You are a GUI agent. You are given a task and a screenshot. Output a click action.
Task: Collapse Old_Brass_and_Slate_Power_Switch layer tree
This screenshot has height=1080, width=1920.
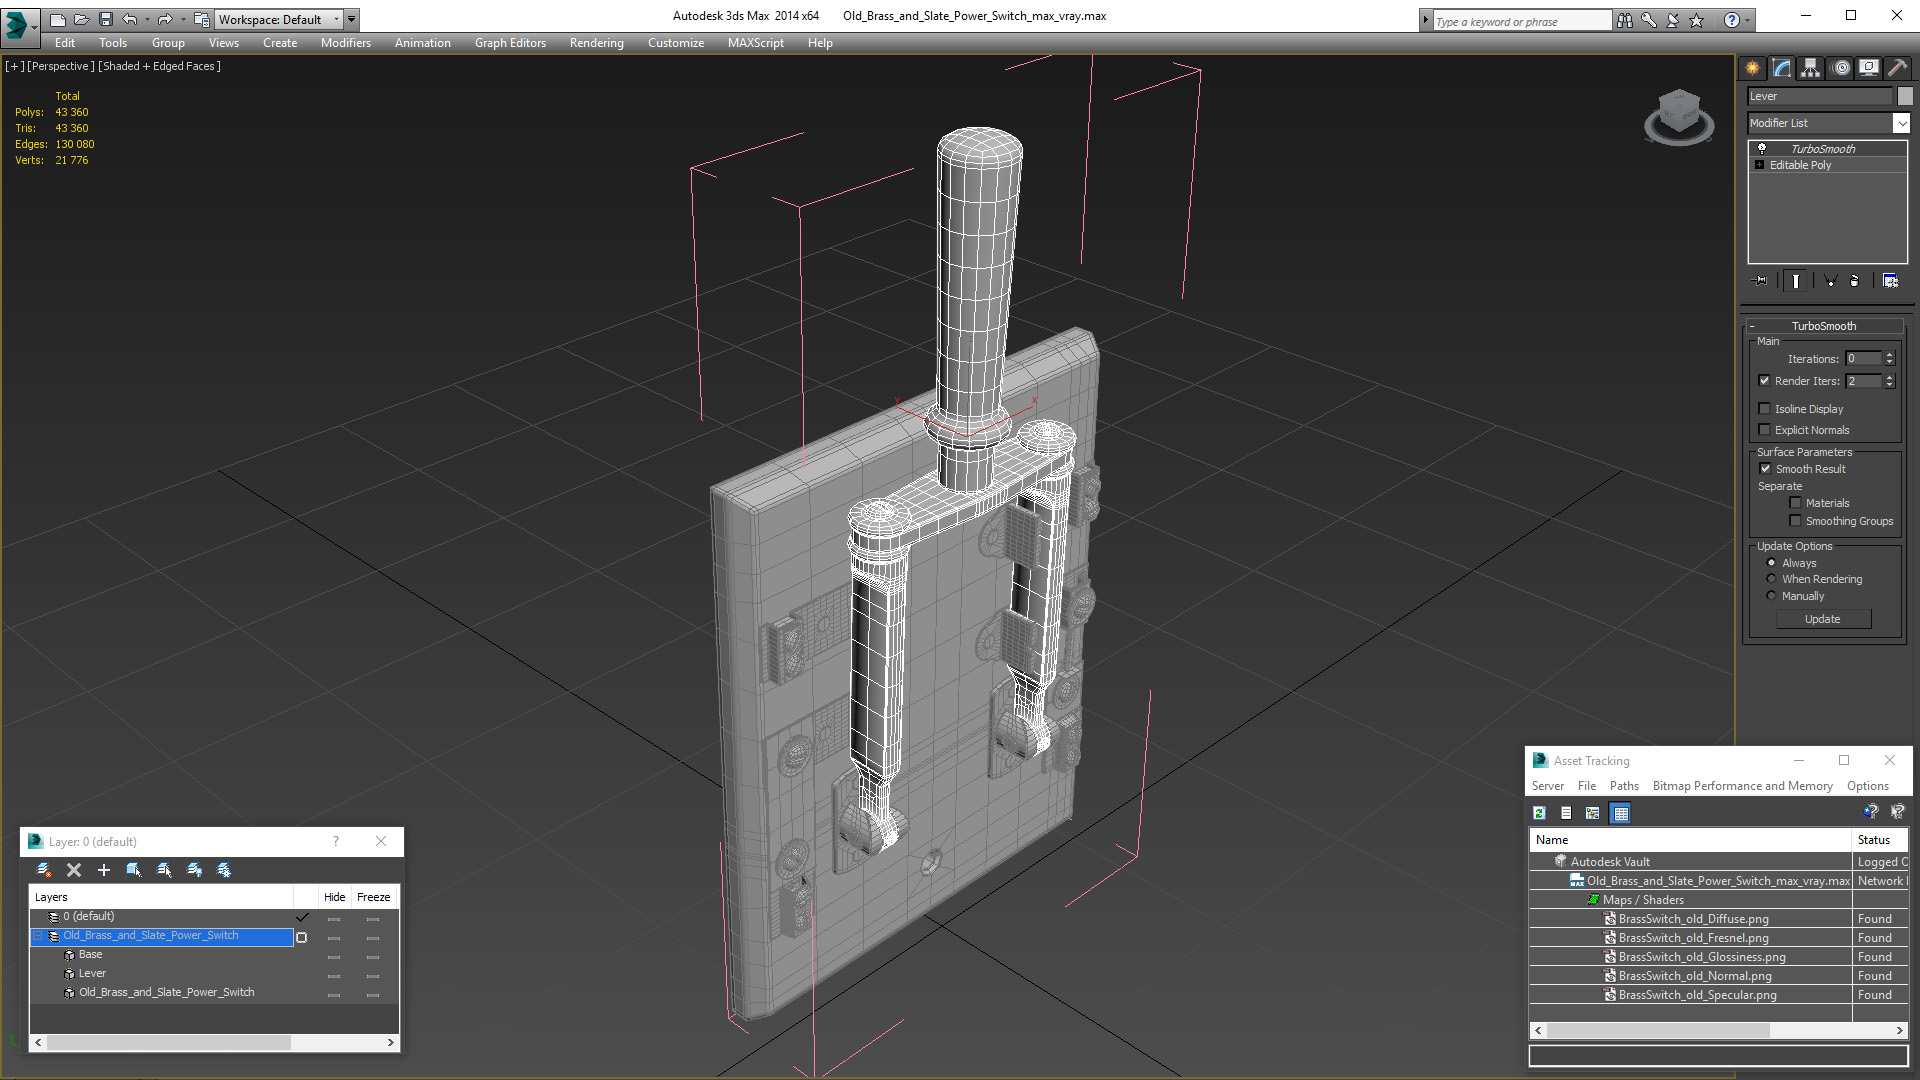tap(38, 936)
